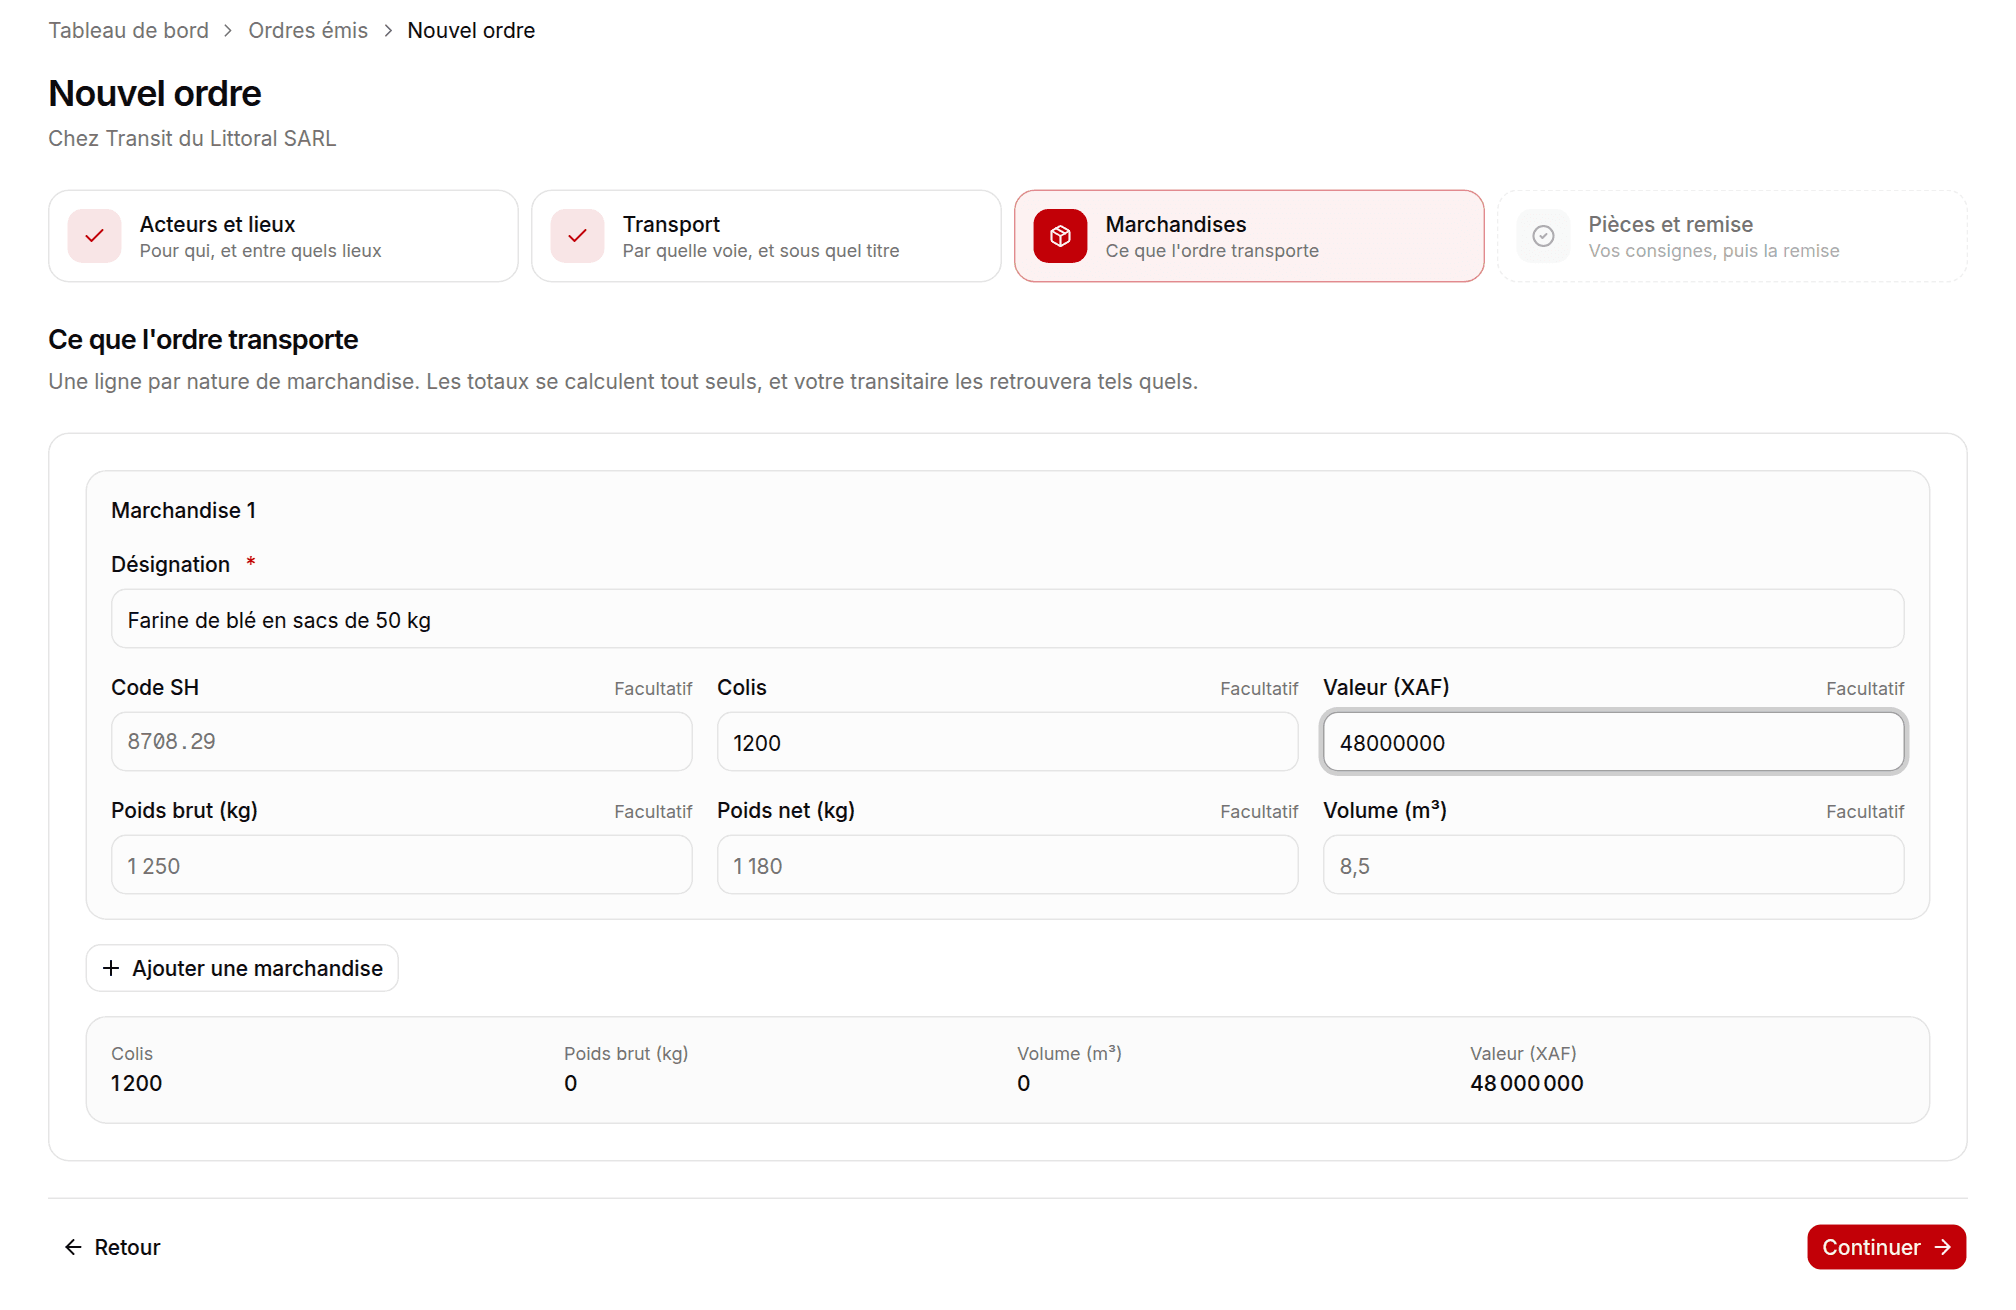Click the circled check icon for Pièces et remise

coord(1543,236)
